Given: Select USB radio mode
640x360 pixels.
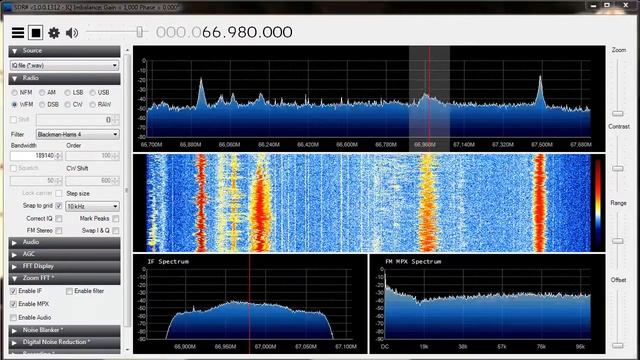Looking at the screenshot, I should 93,93.
